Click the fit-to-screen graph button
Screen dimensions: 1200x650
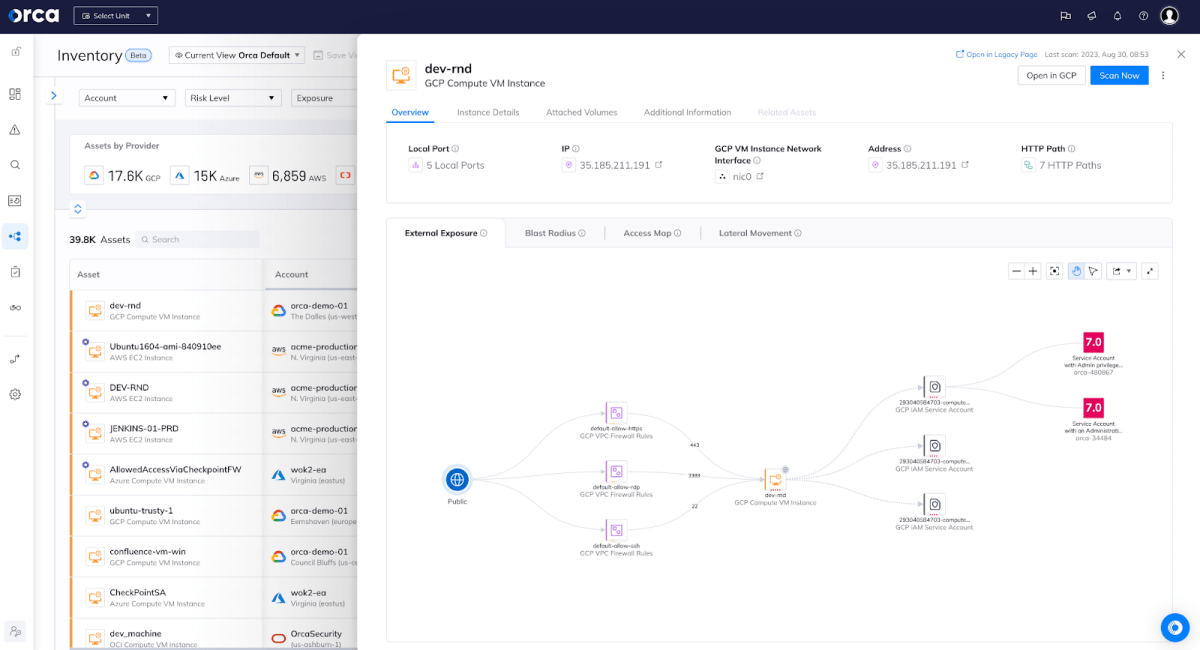[x=1053, y=271]
